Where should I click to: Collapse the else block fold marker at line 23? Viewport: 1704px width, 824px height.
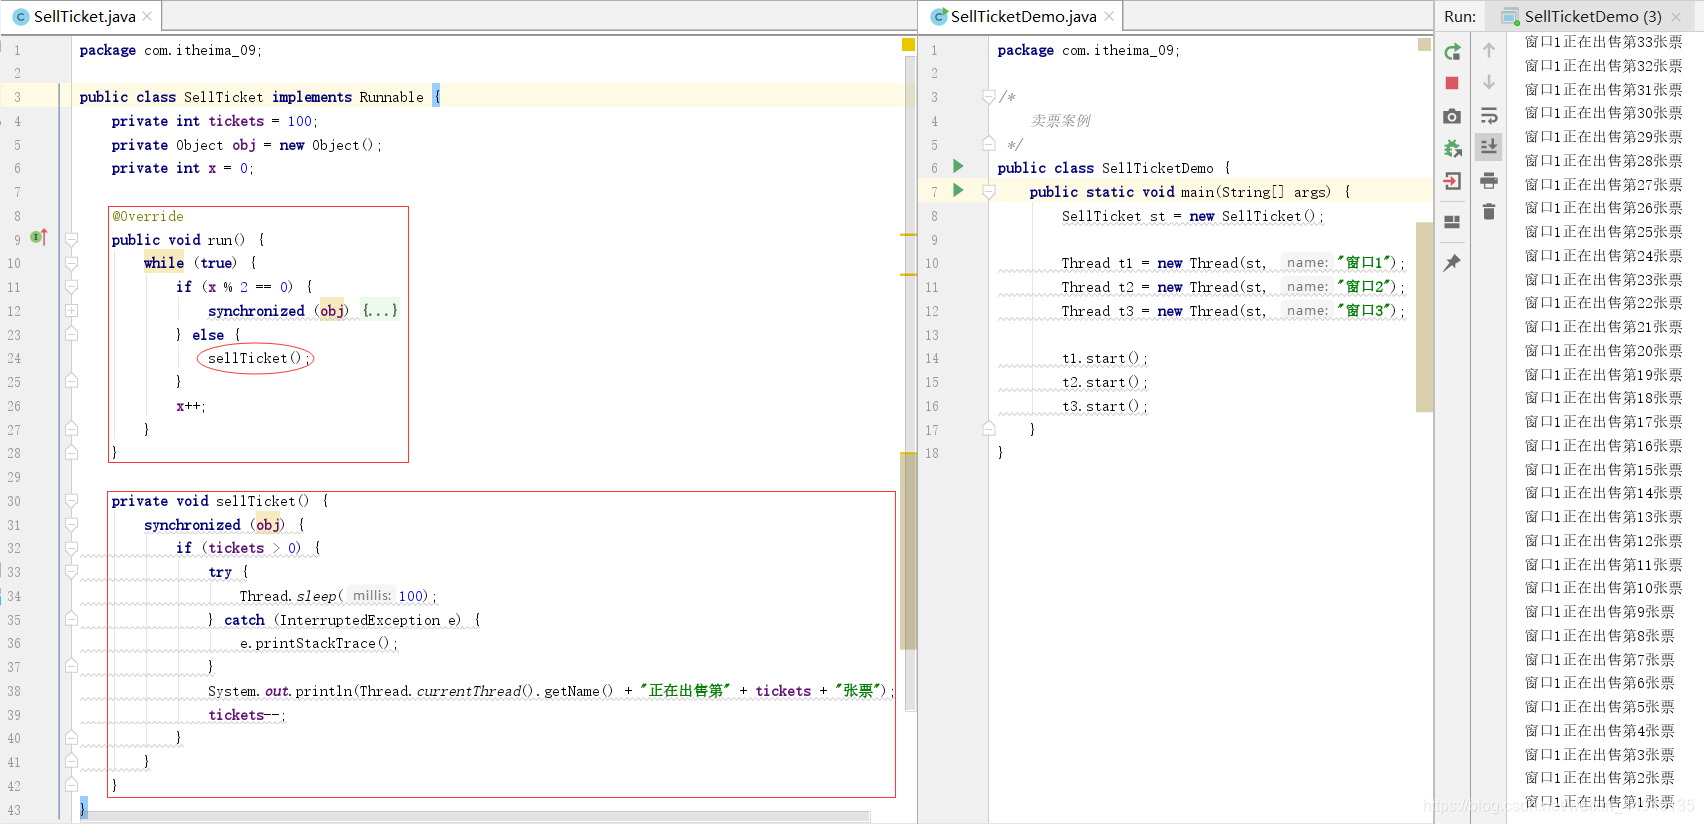pyautogui.click(x=72, y=334)
